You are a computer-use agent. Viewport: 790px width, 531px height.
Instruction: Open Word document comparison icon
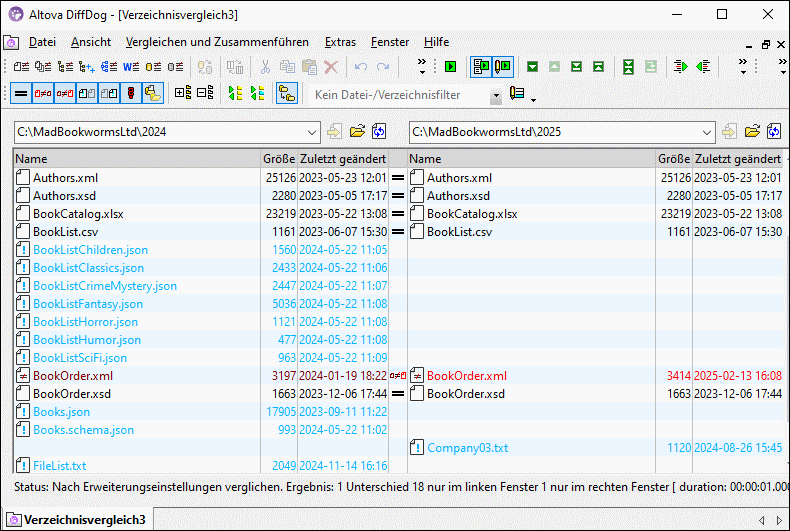point(130,67)
